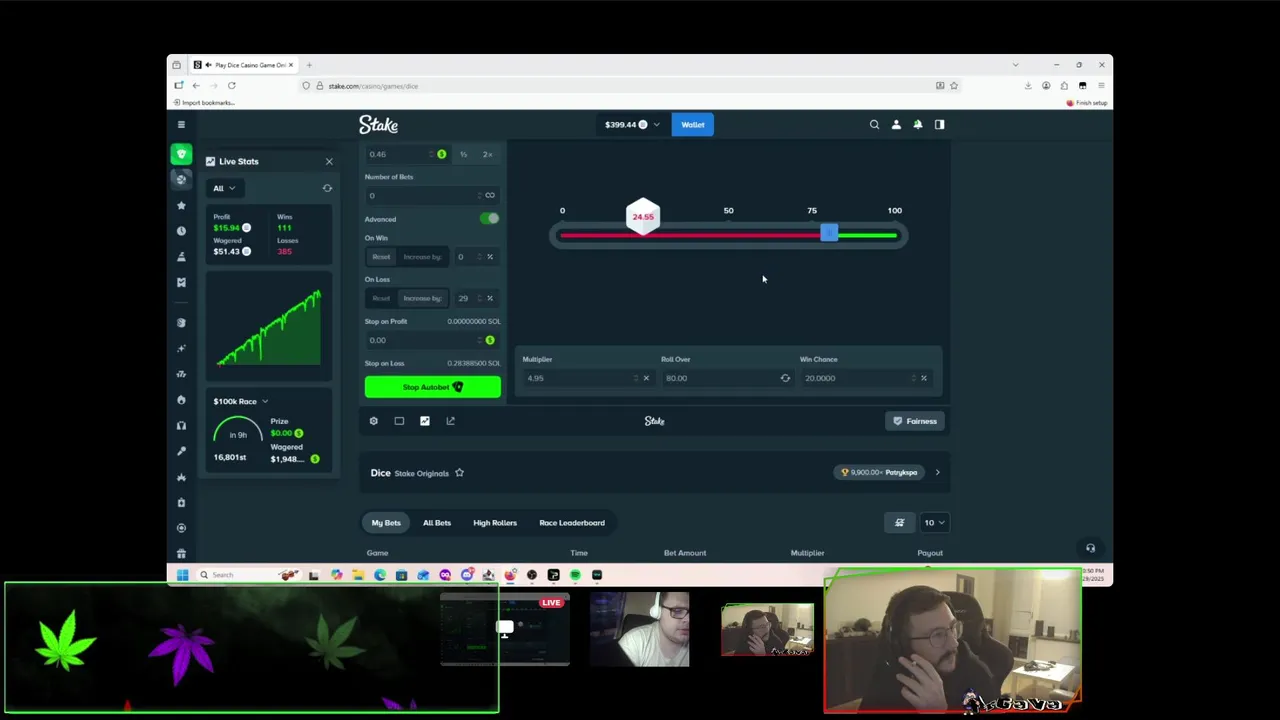Open the sparkle New Releases sidebar icon
The image size is (1280, 720).
tap(181, 348)
